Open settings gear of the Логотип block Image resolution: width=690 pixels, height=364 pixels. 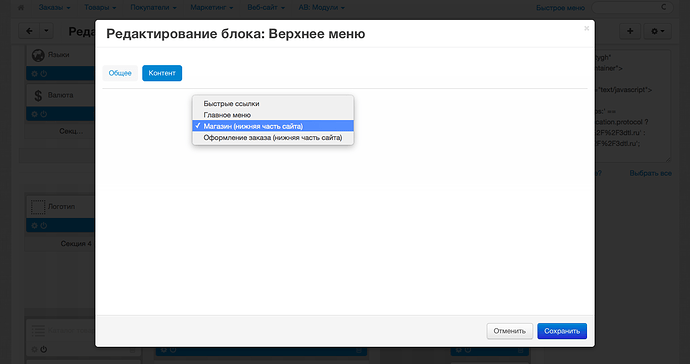click(34, 225)
